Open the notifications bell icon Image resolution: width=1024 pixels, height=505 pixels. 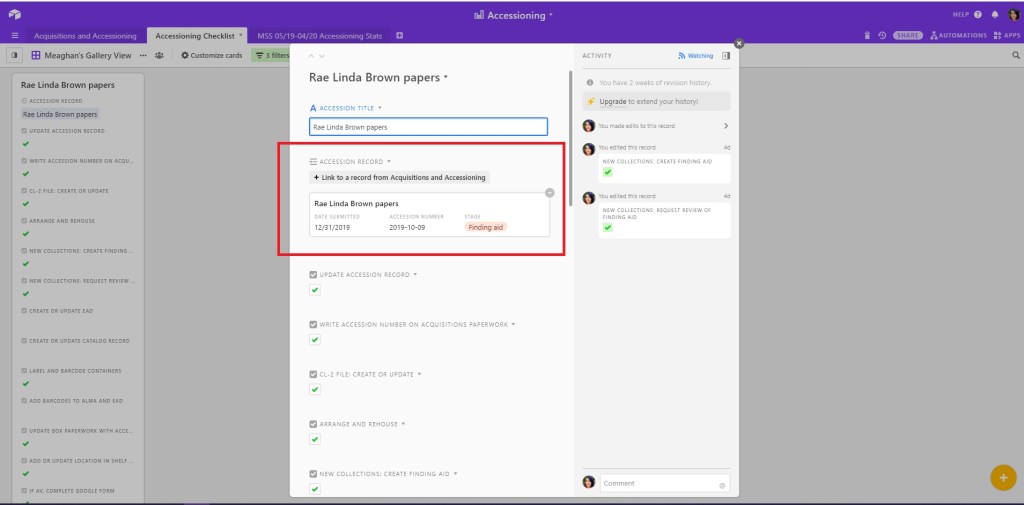tap(994, 15)
